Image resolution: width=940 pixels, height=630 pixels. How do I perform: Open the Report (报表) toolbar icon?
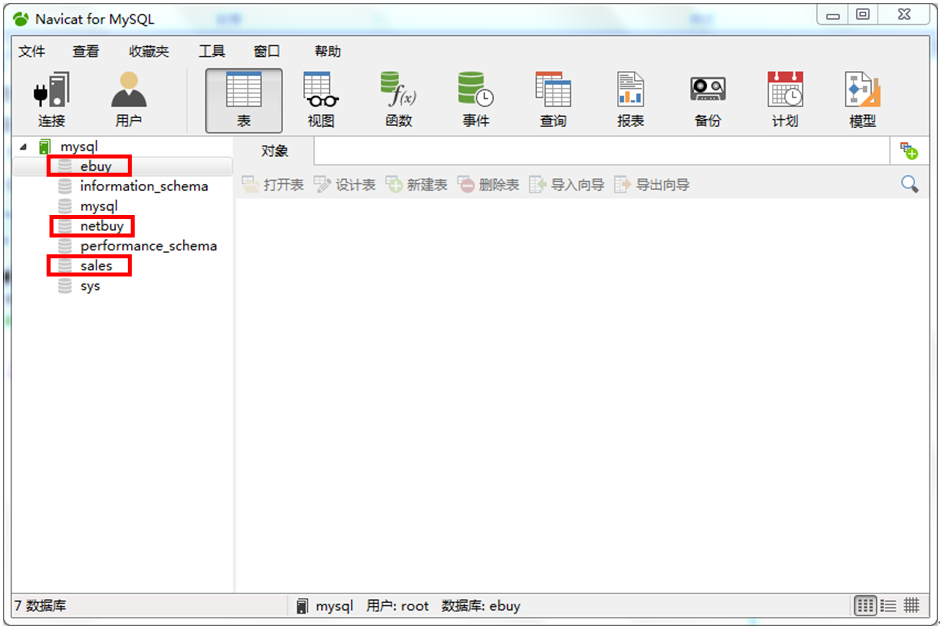click(631, 100)
